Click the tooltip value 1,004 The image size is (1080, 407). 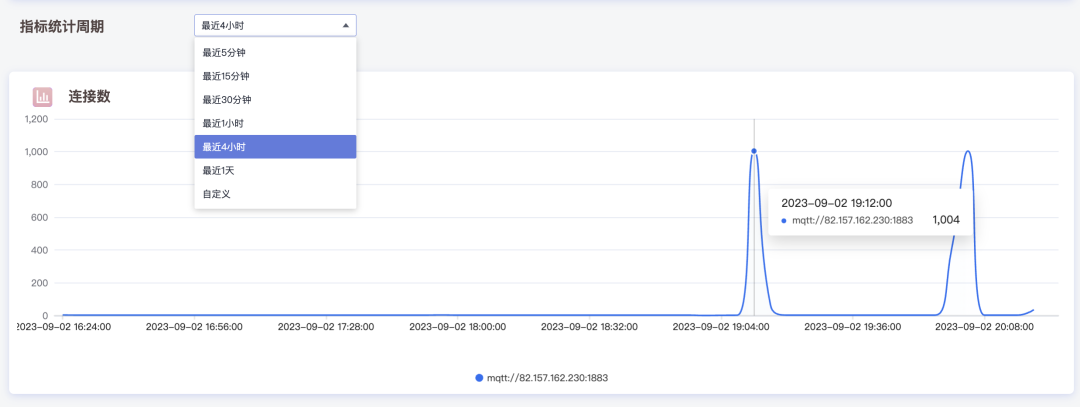tap(946, 219)
